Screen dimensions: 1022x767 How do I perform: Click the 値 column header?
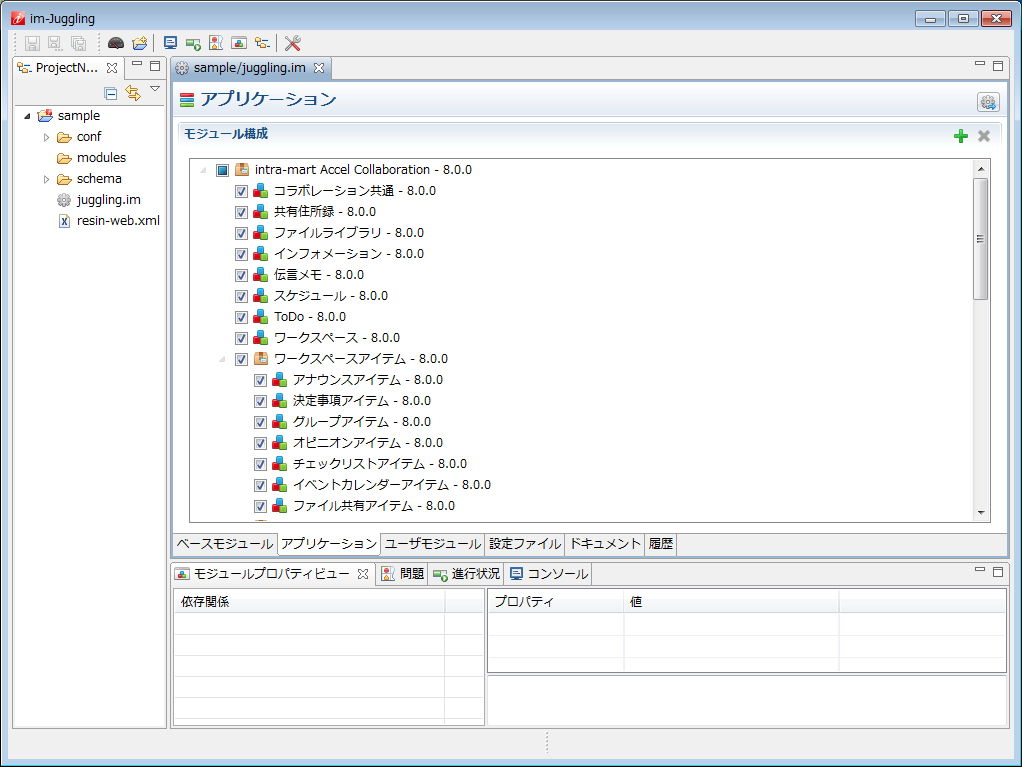tap(731, 601)
